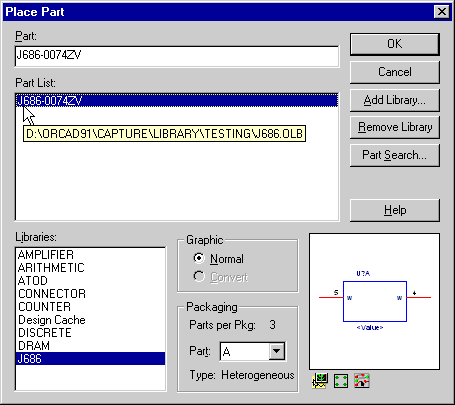
Task: Select the J686 library entry
Action: [x=90, y=359]
